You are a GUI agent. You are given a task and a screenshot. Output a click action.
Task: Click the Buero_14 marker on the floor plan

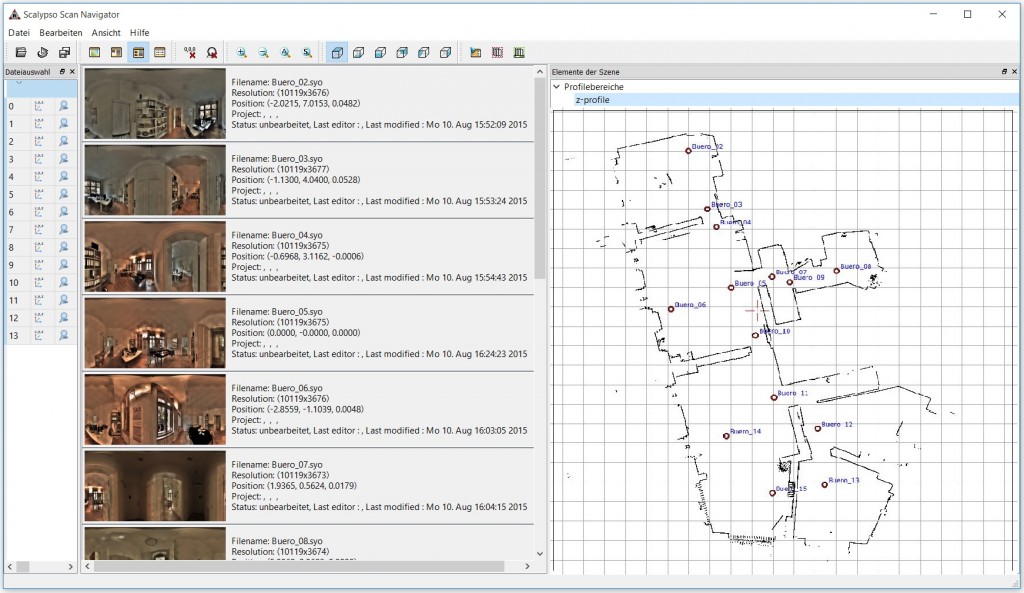726,436
